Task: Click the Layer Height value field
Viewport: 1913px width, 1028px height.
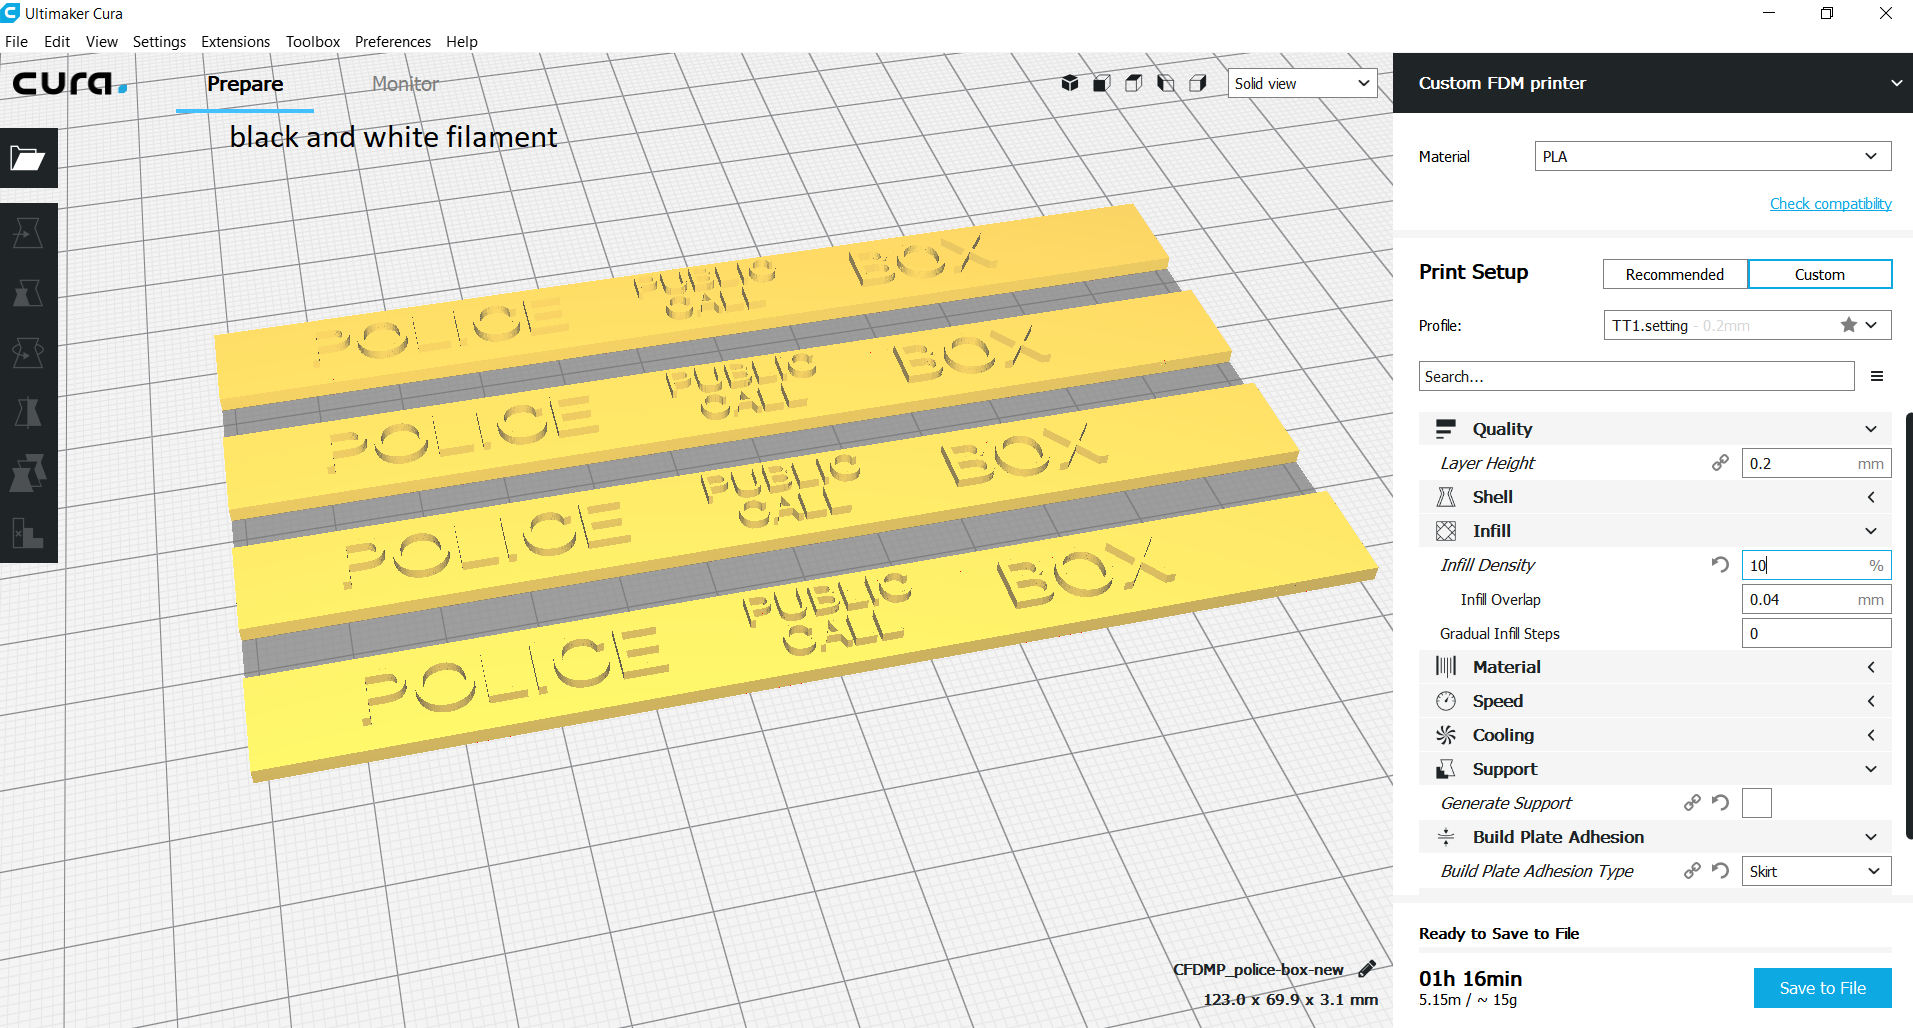Action: pos(1816,463)
